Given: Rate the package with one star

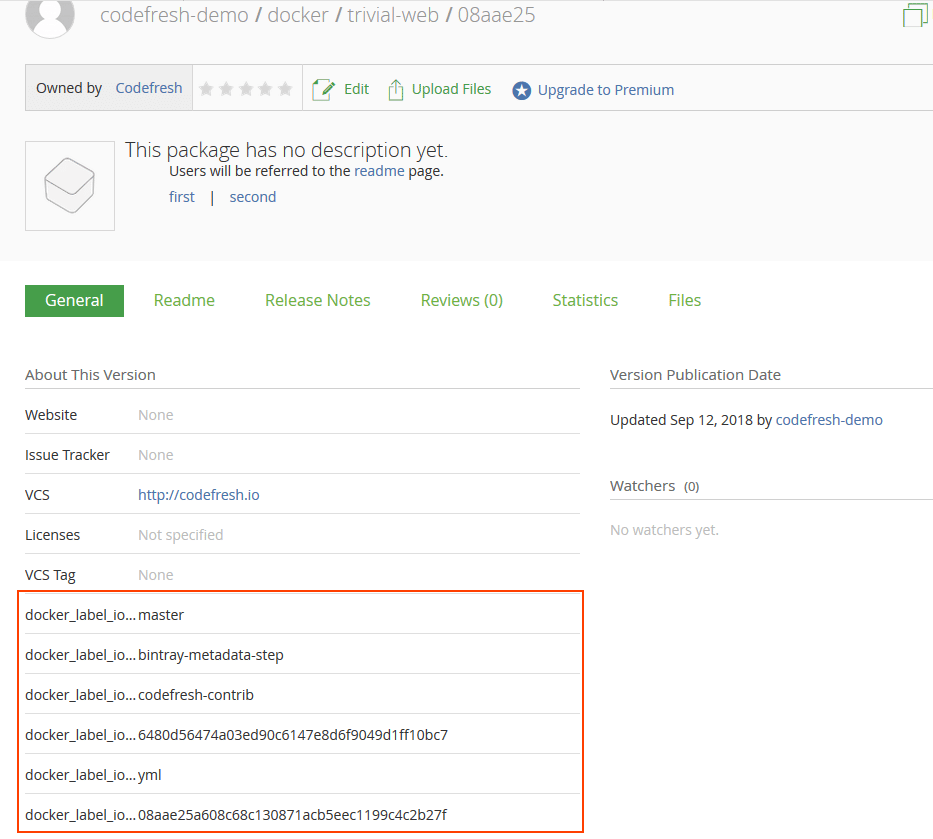Looking at the screenshot, I should (x=207, y=89).
